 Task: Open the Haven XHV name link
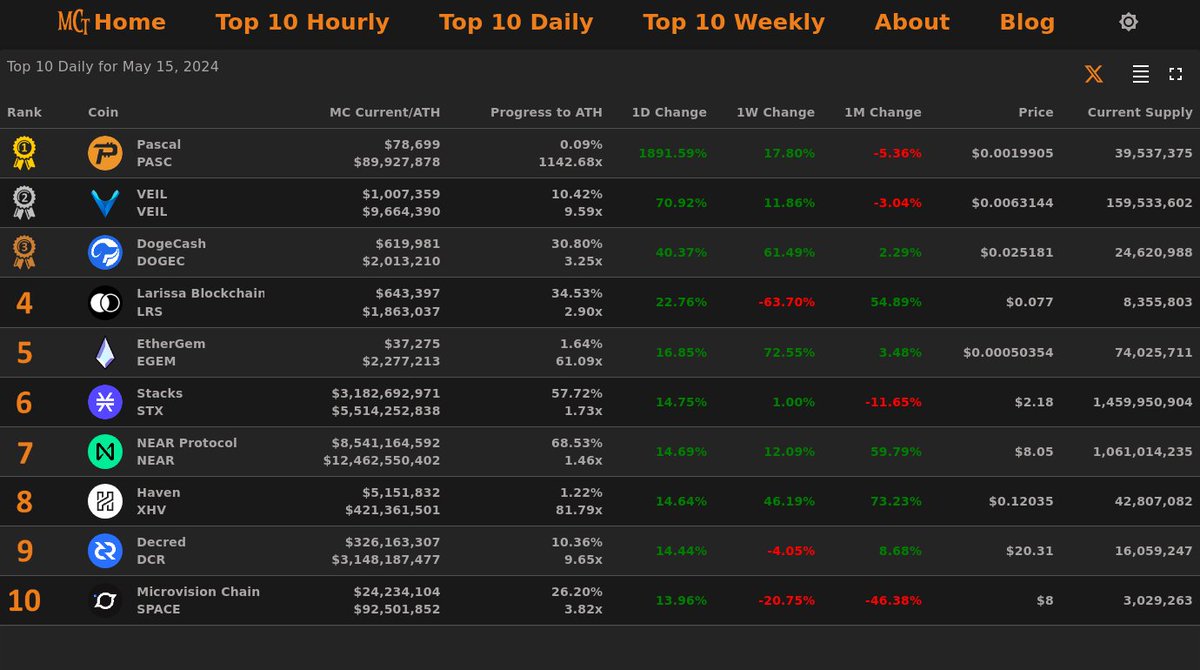(x=159, y=501)
